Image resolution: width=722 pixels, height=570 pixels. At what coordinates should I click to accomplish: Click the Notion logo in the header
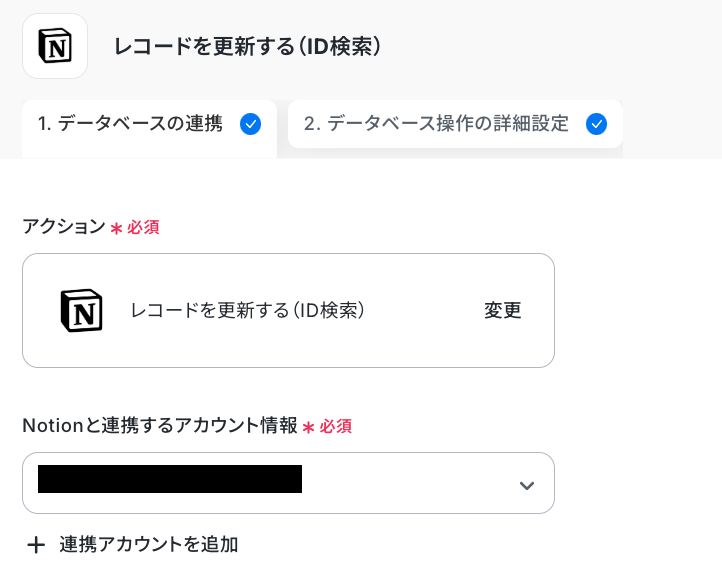[55, 46]
